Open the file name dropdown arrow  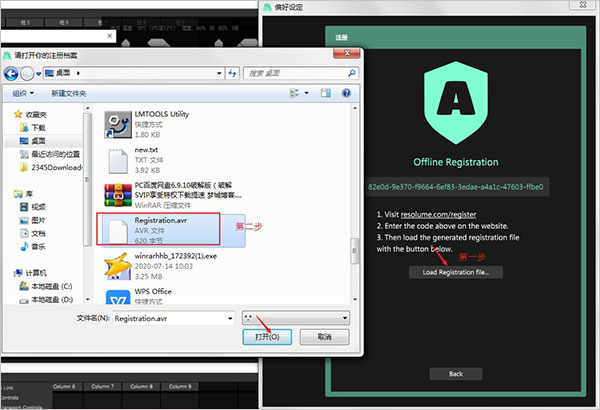tap(230, 318)
